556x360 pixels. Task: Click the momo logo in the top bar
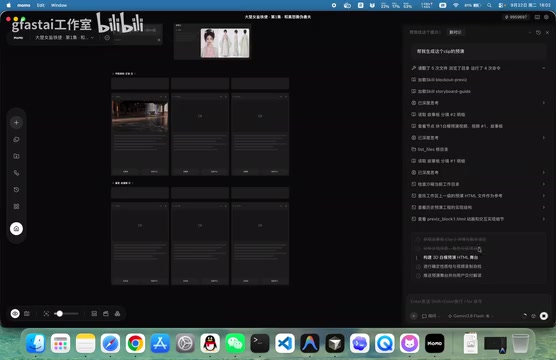click(18, 38)
